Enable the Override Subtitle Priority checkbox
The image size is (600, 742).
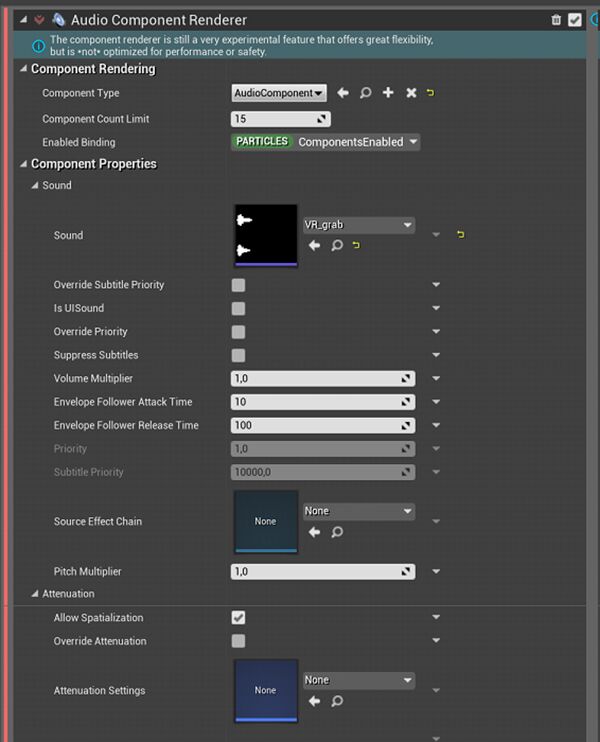(x=238, y=285)
